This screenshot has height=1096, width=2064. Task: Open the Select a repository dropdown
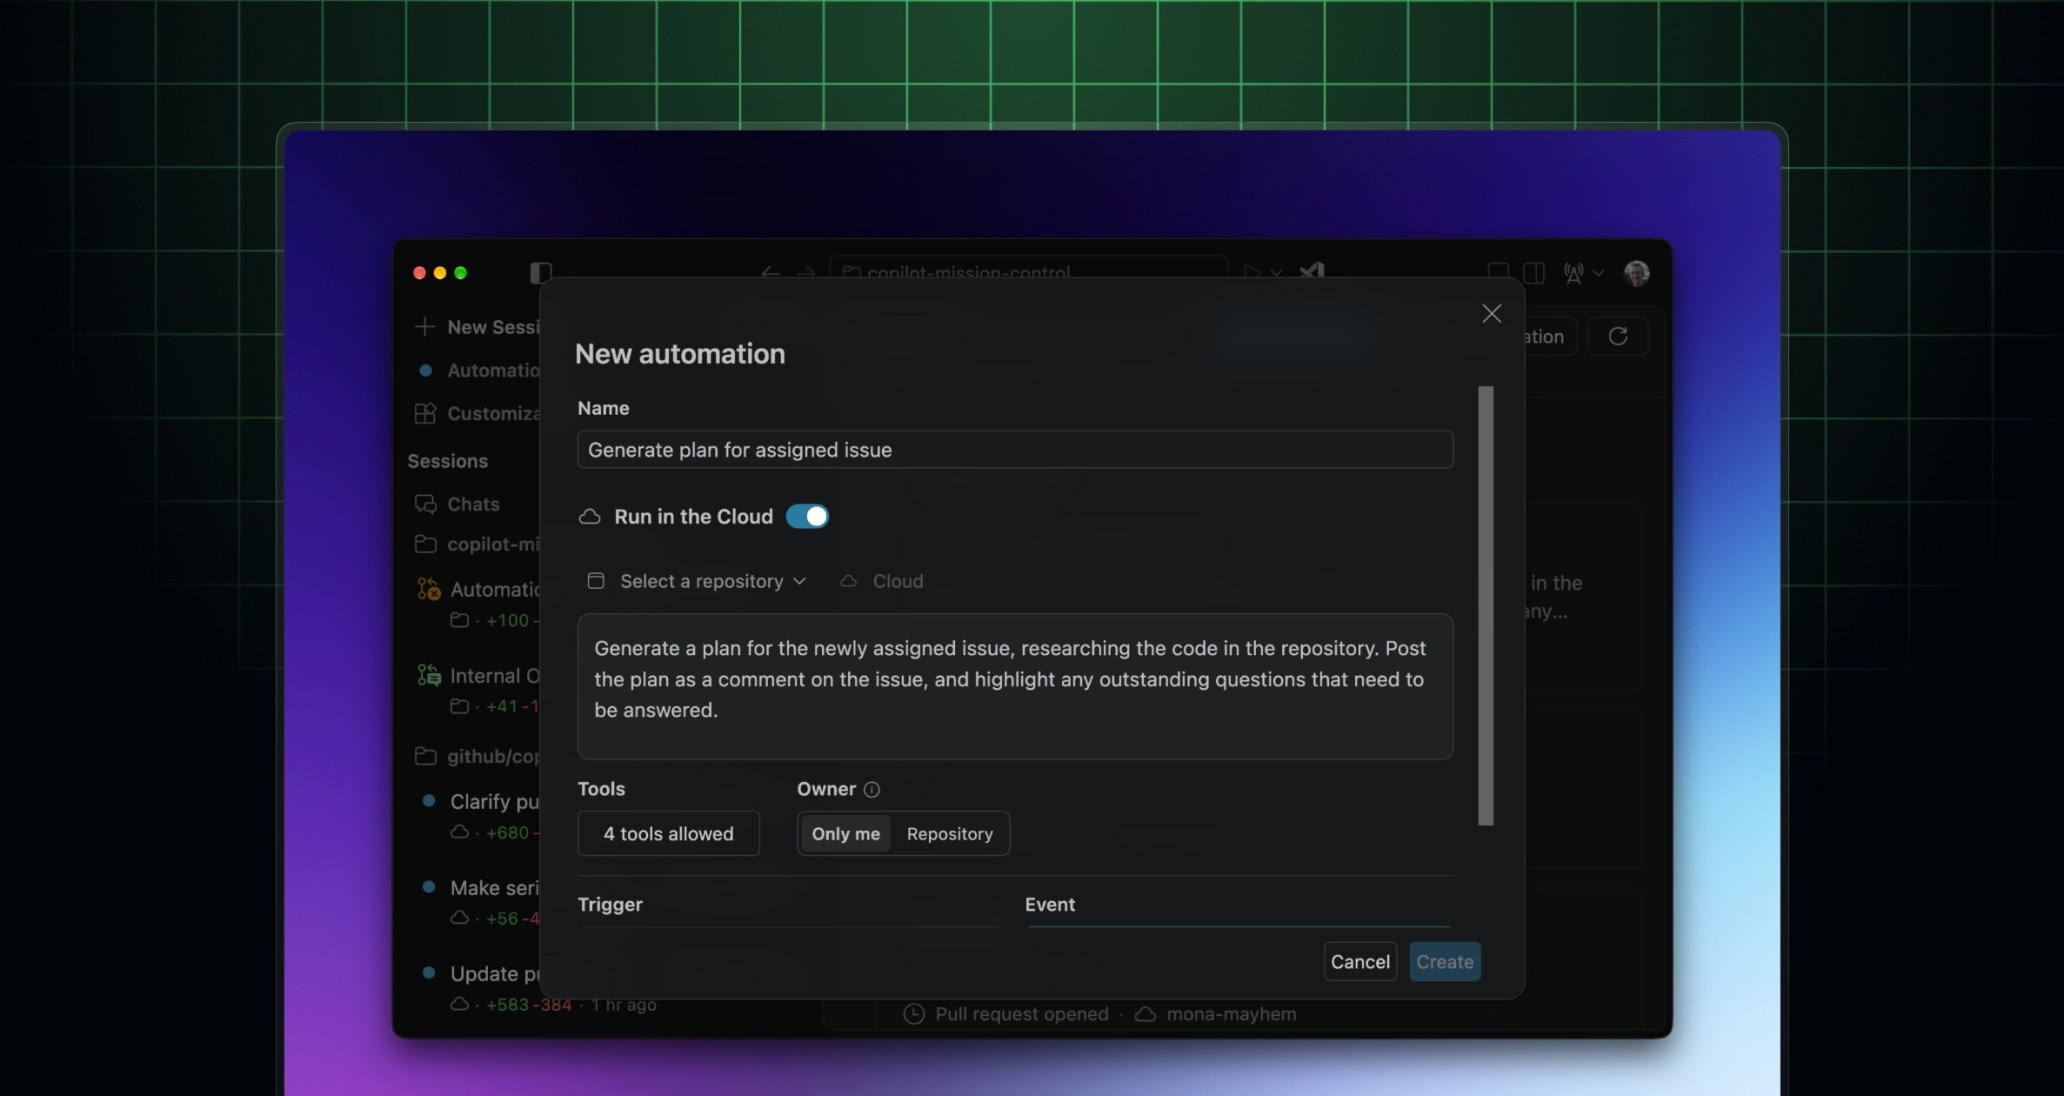point(697,581)
